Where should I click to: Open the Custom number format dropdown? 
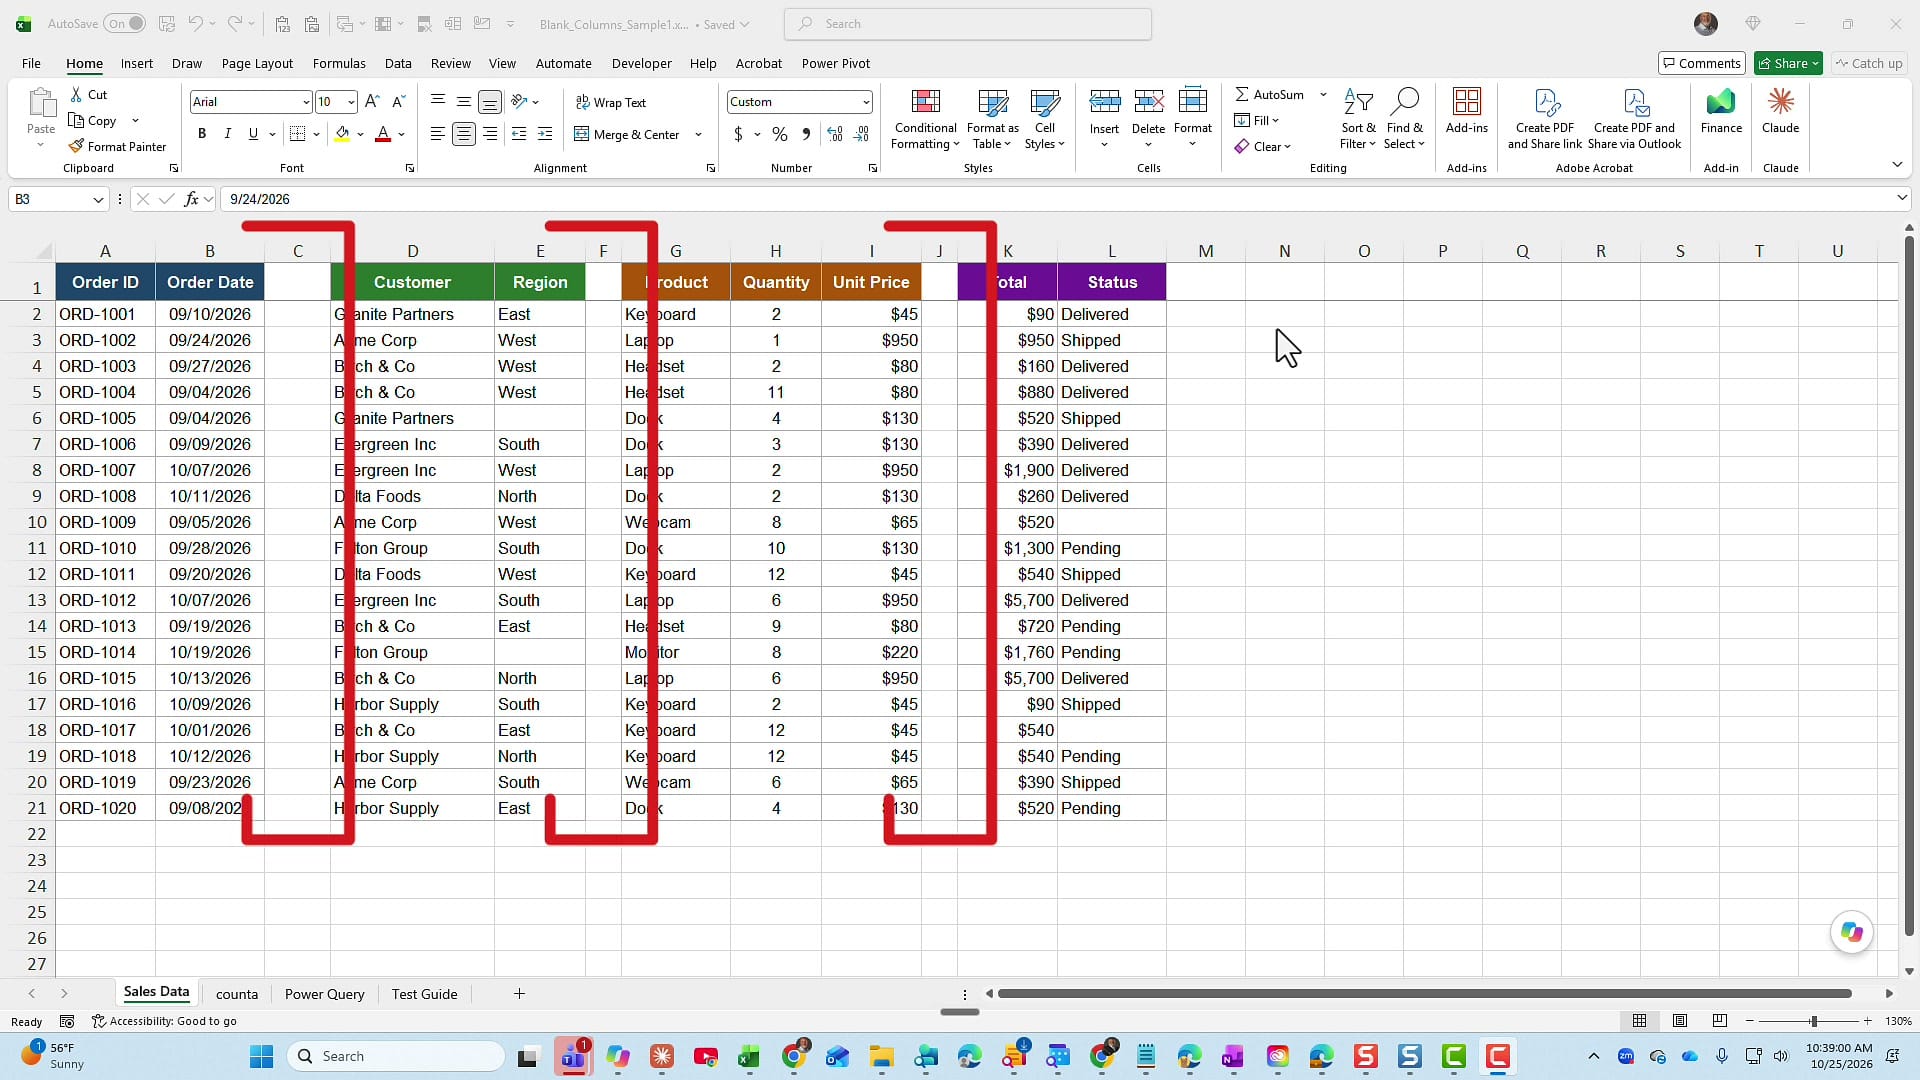[865, 102]
